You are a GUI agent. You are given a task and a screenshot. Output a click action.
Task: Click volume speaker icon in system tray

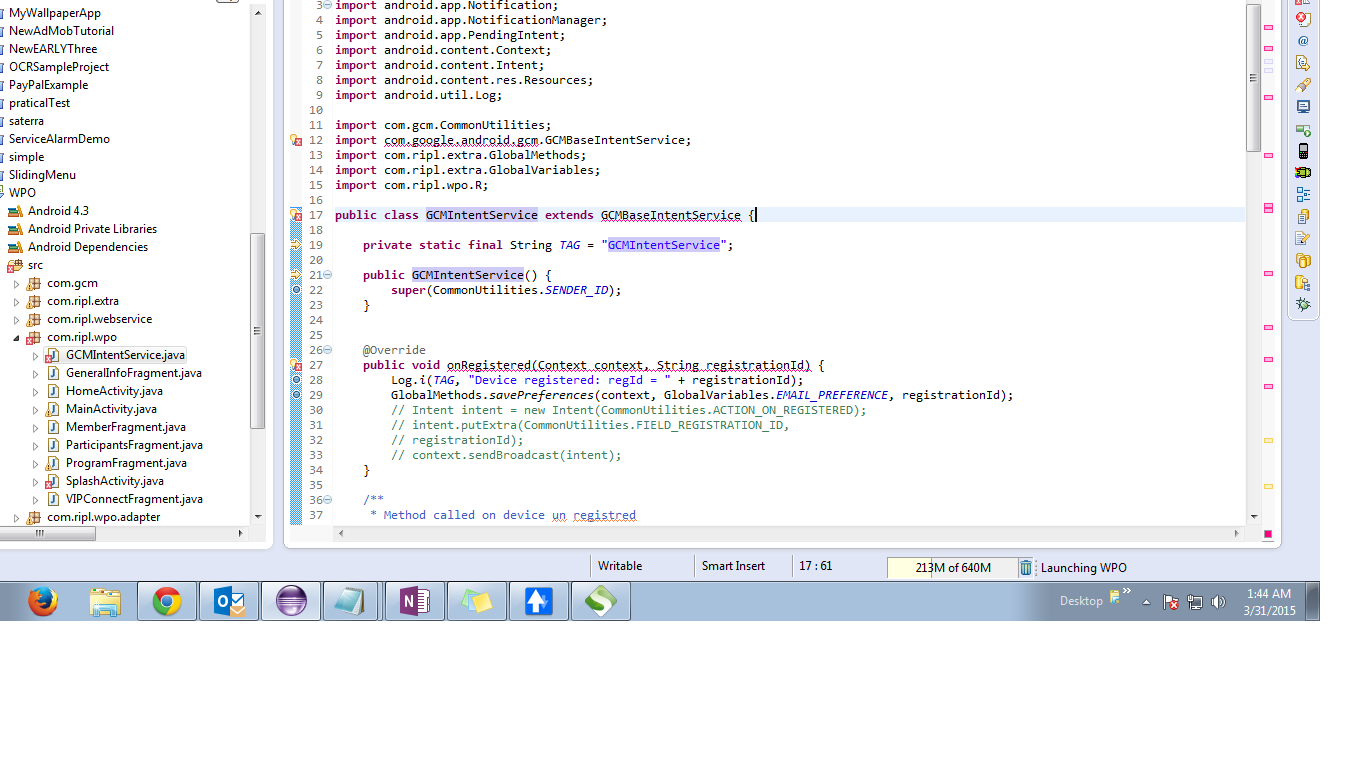[1218, 602]
